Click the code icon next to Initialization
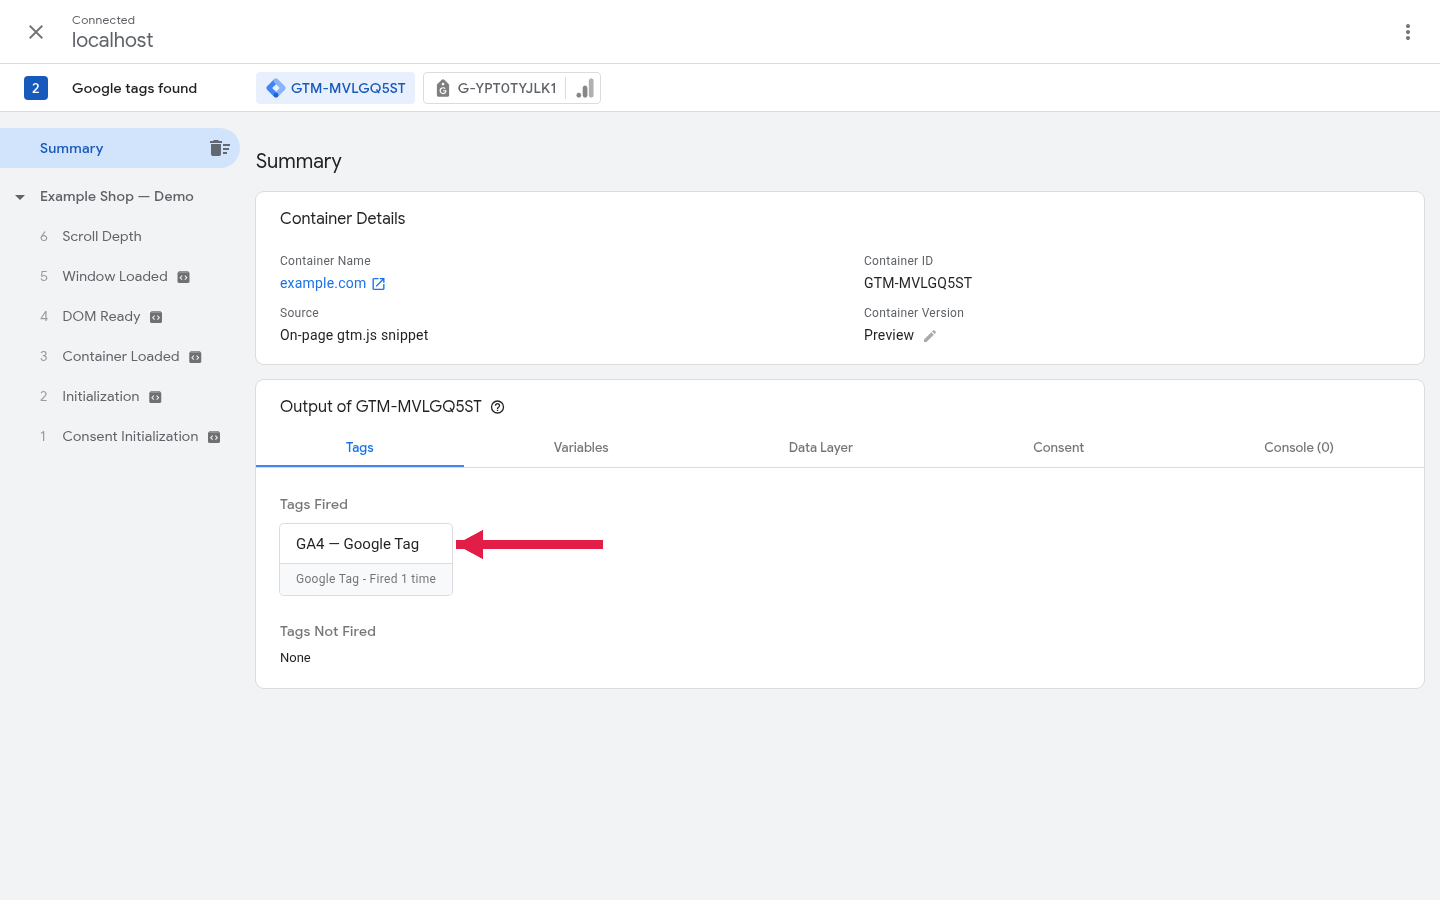Image resolution: width=1440 pixels, height=900 pixels. [155, 397]
